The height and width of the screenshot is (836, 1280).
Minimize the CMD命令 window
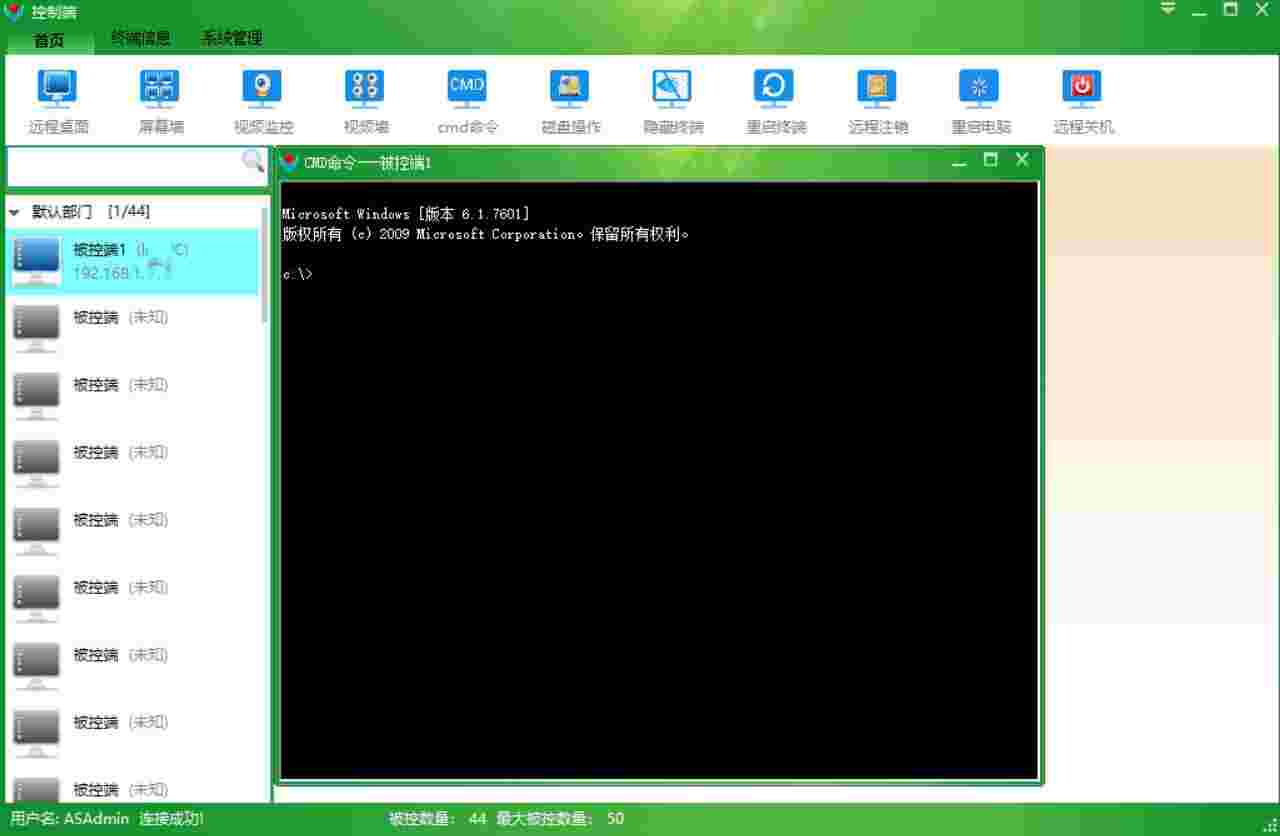[960, 162]
